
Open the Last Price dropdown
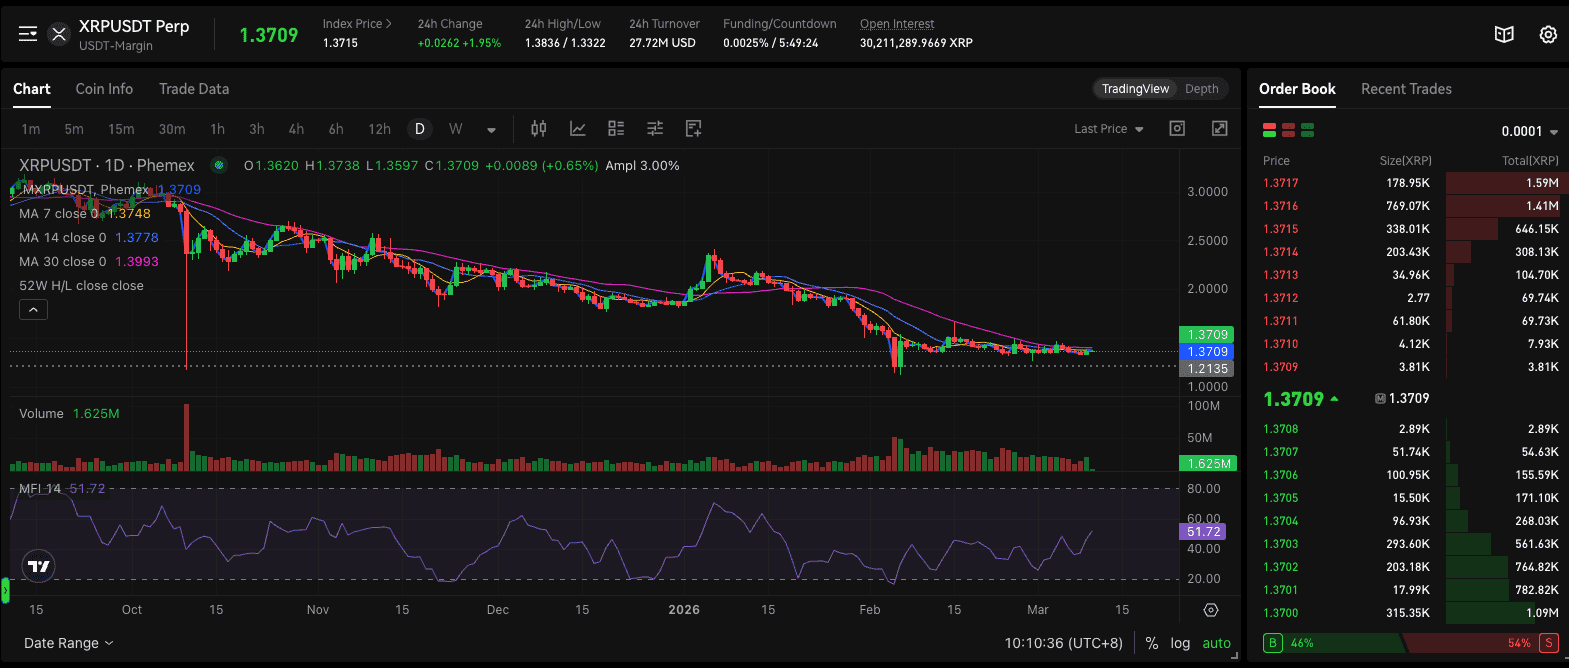pos(1108,129)
